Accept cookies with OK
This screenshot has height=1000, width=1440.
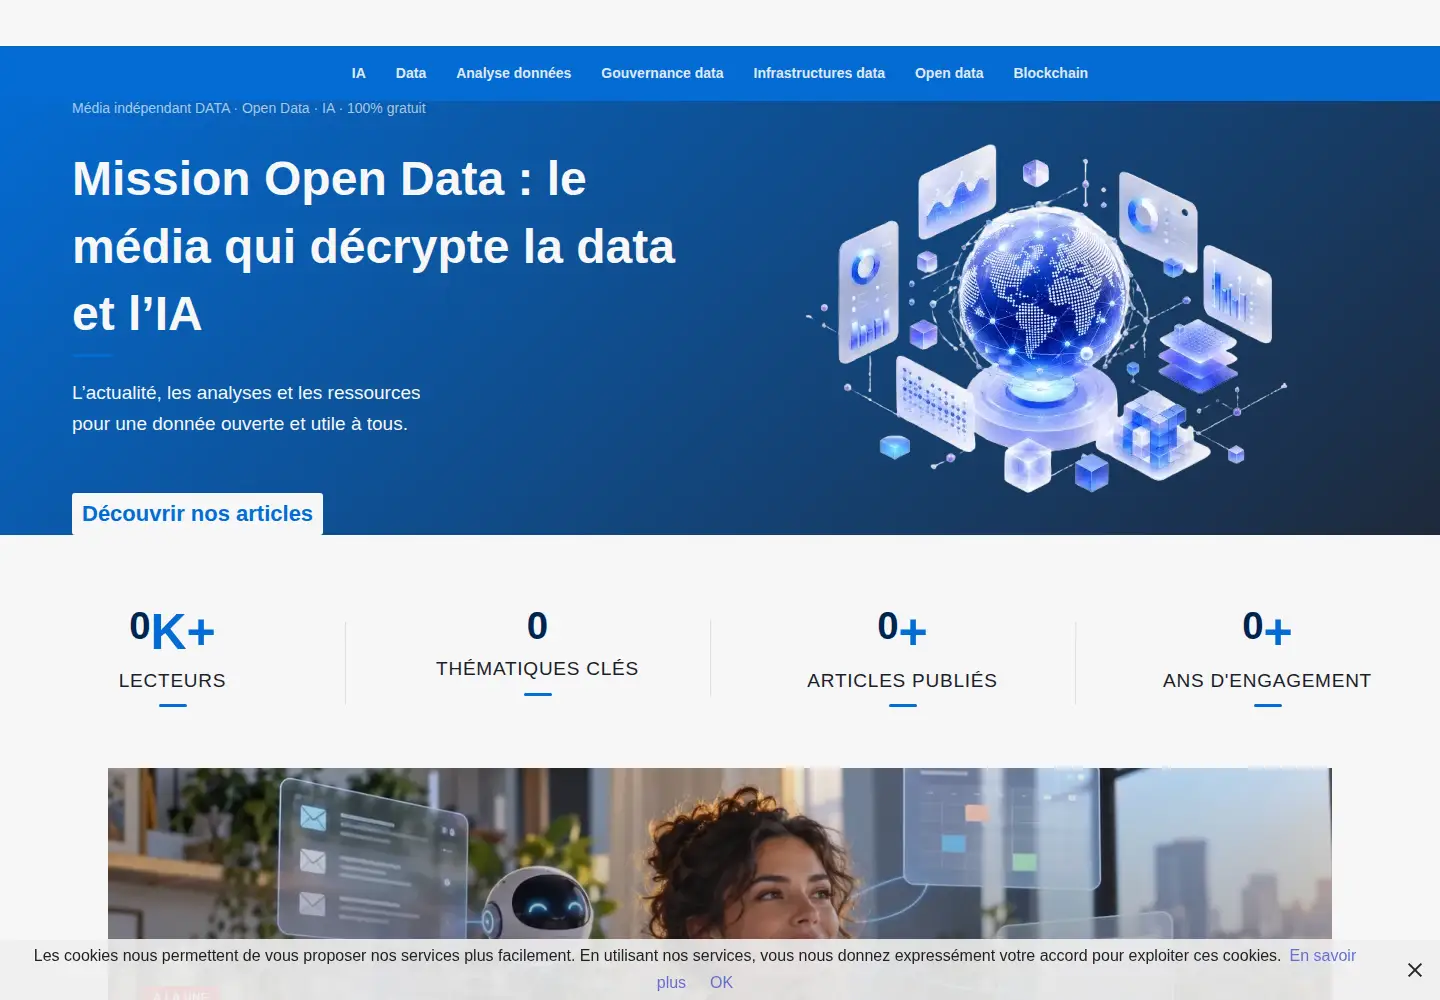(x=721, y=982)
